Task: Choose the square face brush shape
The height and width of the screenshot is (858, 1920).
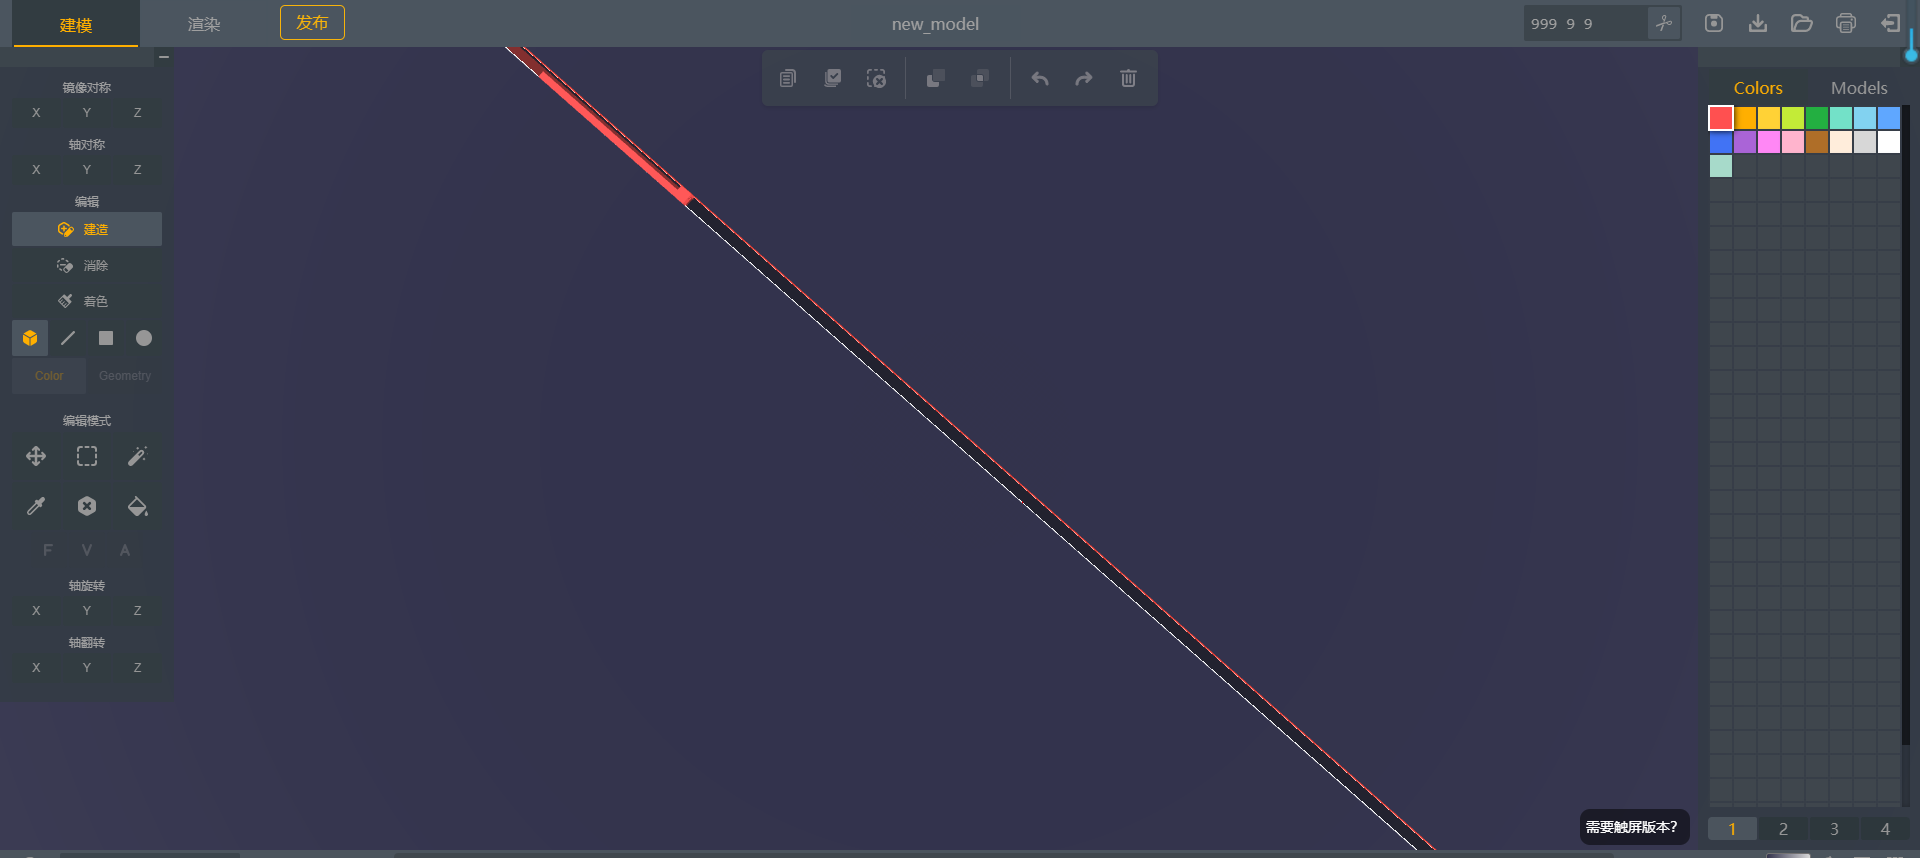Action: 106,338
